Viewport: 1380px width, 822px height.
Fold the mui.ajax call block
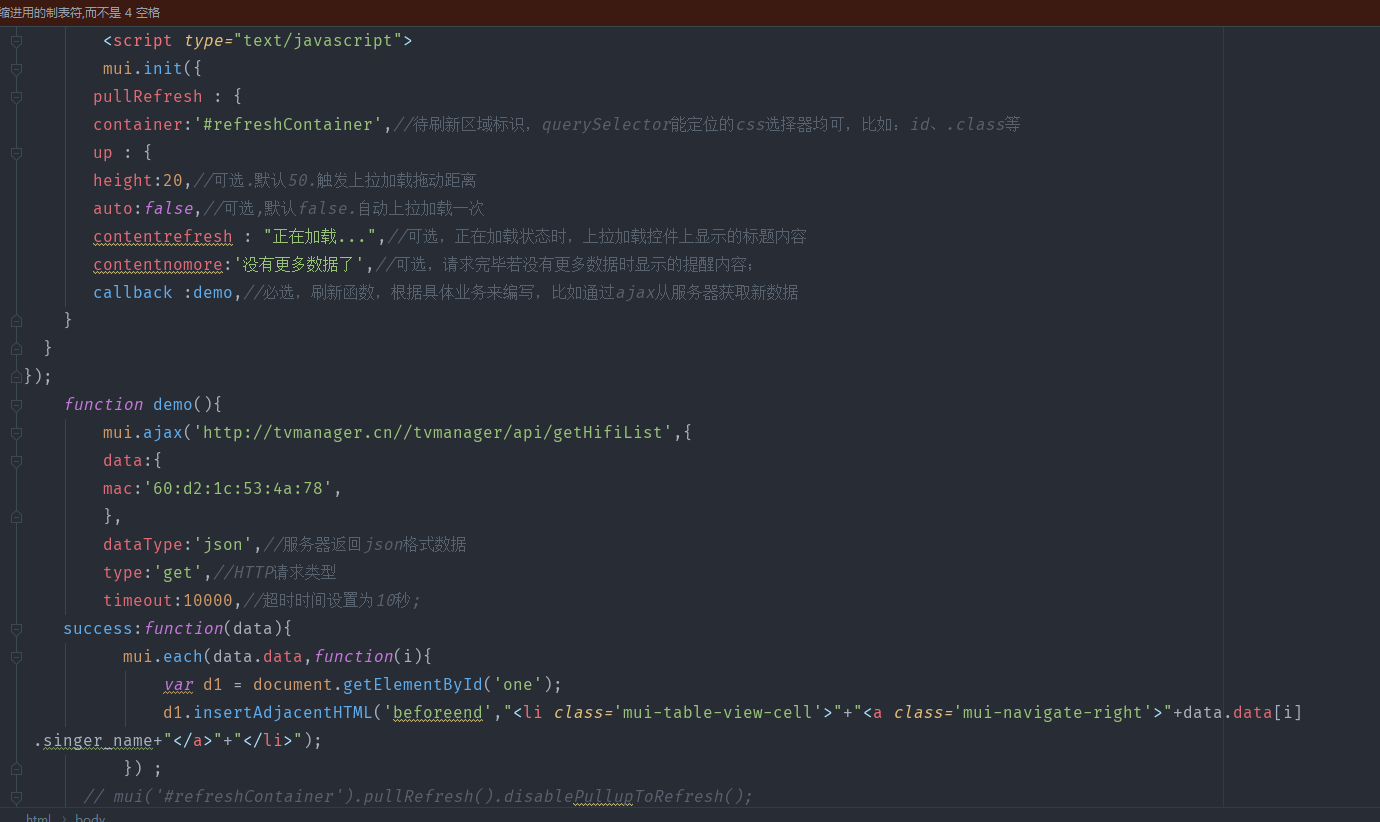click(x=16, y=433)
